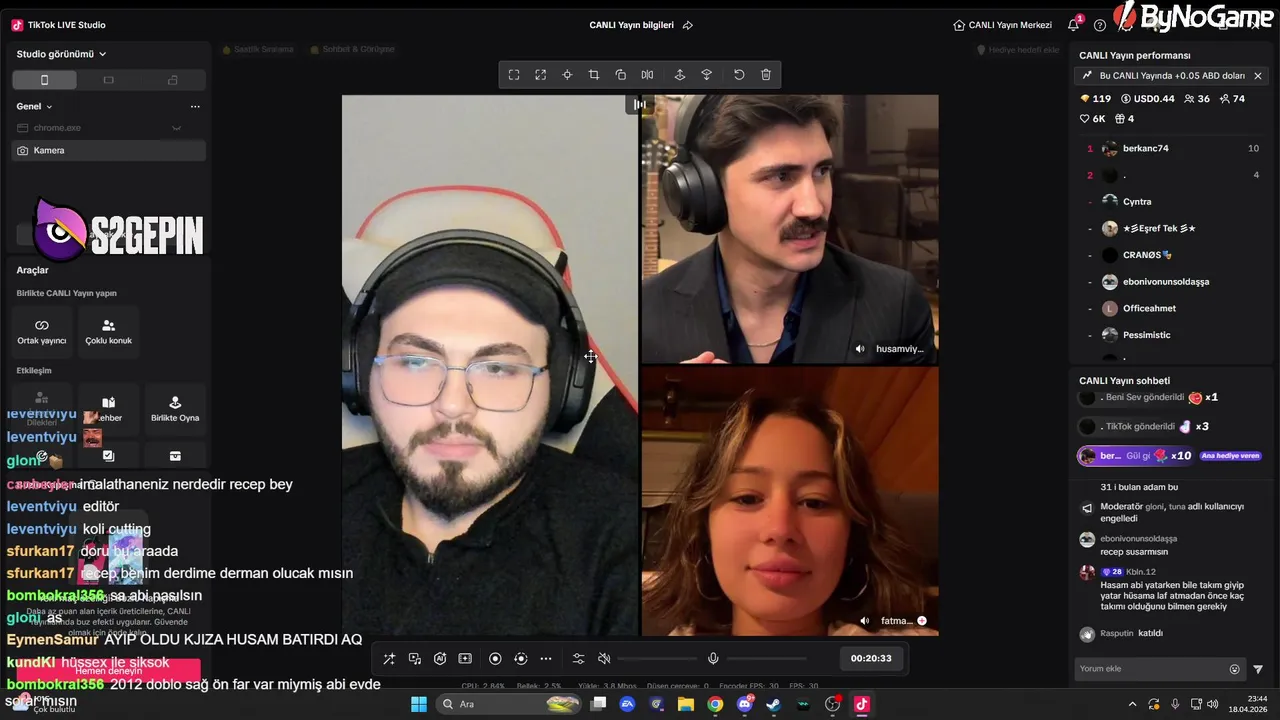Viewport: 1280px width, 720px height.
Task: Open the AI tools icon in the bottom bar
Action: [440, 658]
